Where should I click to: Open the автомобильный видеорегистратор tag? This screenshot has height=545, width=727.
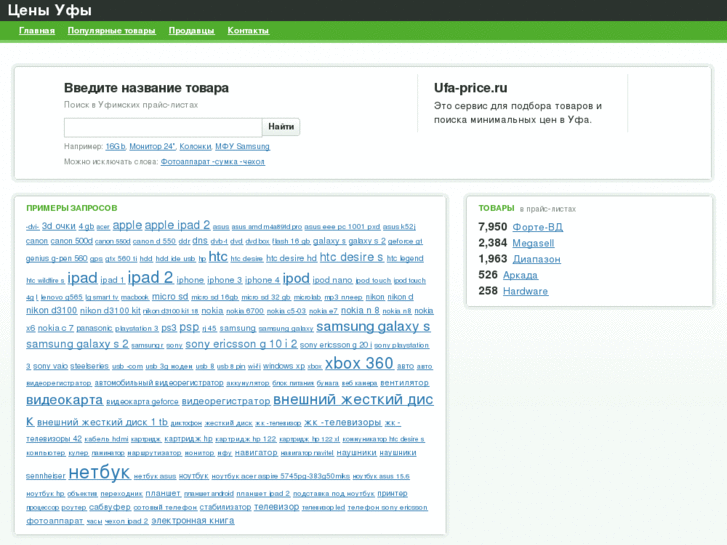pyautogui.click(x=159, y=383)
